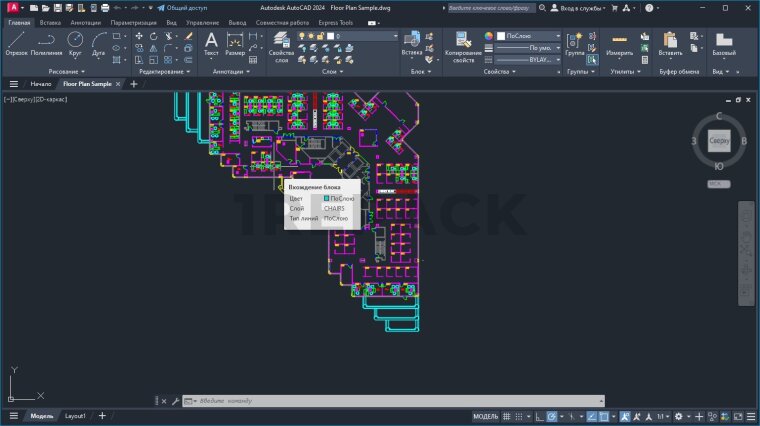Viewport: 760px width, 426px height.
Task: Choose the Круг (Circle) drawing tool
Action: coord(75,44)
